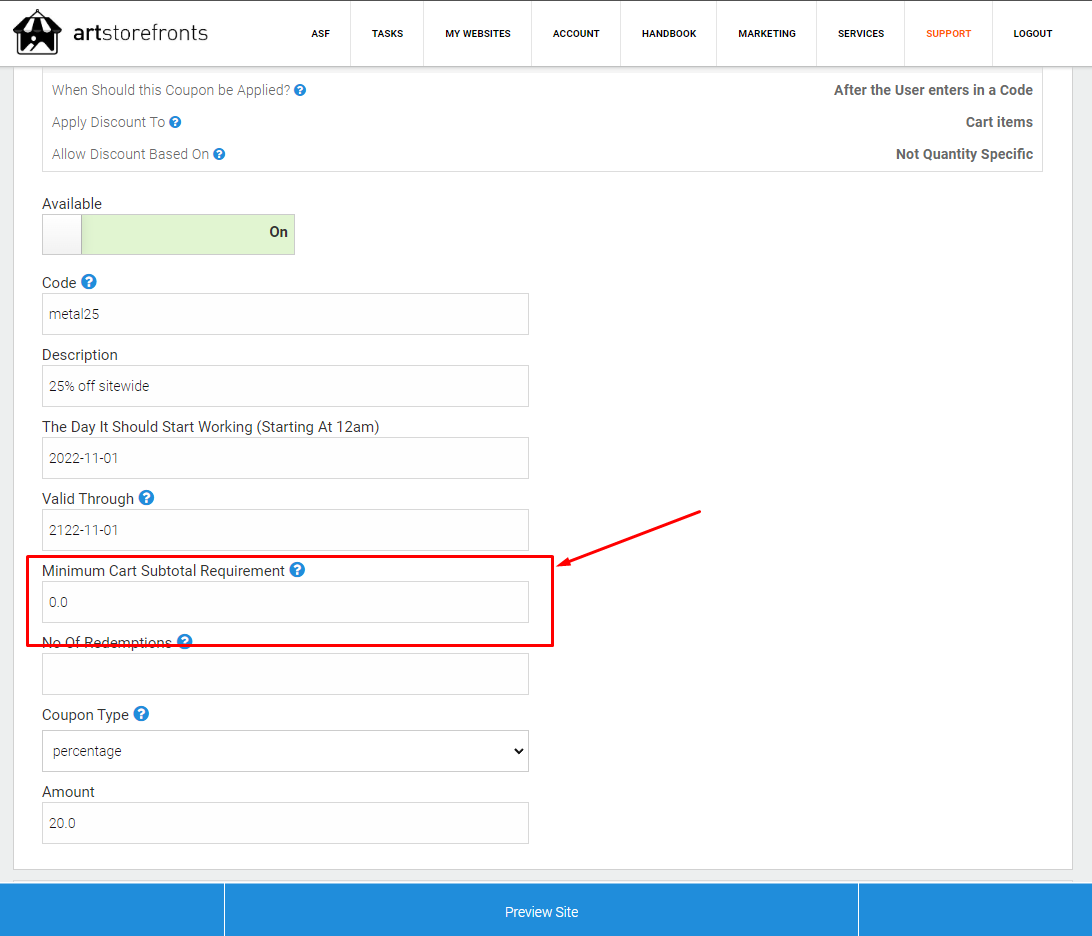This screenshot has width=1092, height=936.
Task: Open help icon beside 'When Should this Coupon be Applied?'
Action: [x=300, y=90]
